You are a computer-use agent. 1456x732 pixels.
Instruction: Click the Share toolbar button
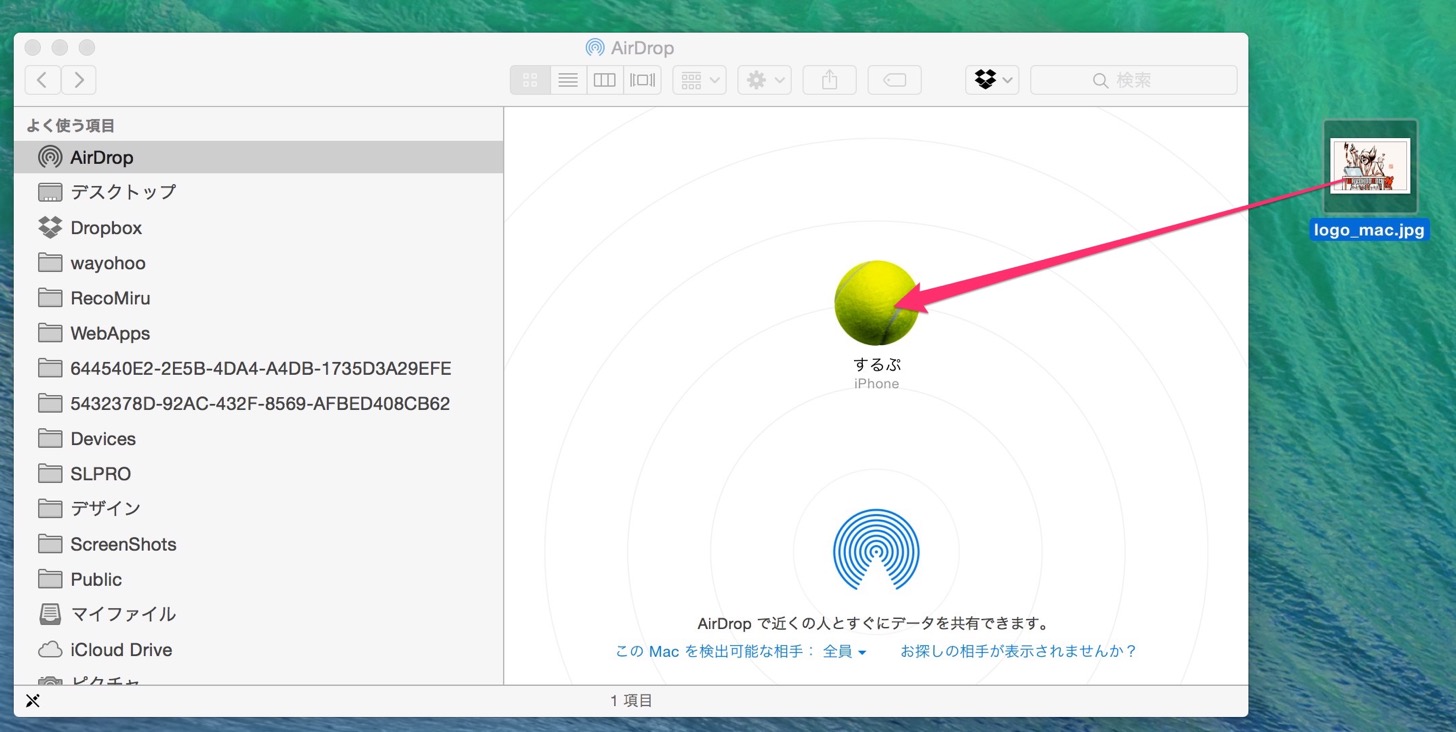coord(829,80)
